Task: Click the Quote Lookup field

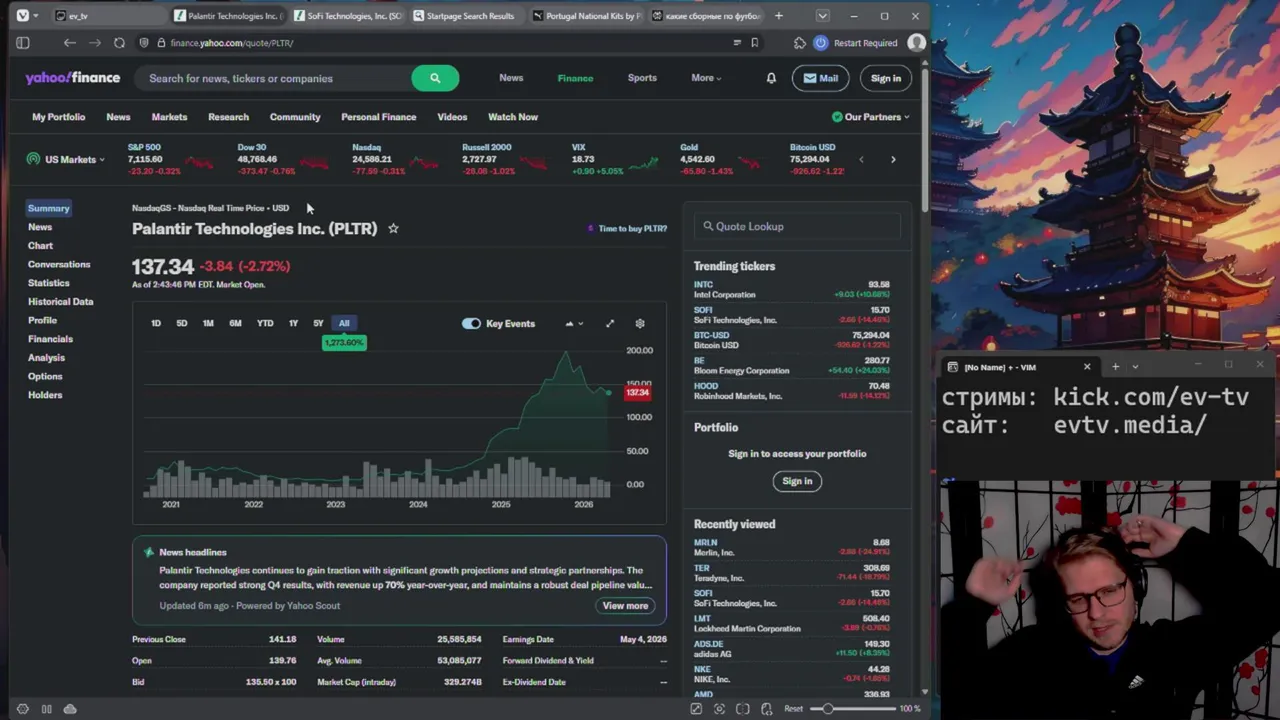Action: pyautogui.click(x=797, y=226)
